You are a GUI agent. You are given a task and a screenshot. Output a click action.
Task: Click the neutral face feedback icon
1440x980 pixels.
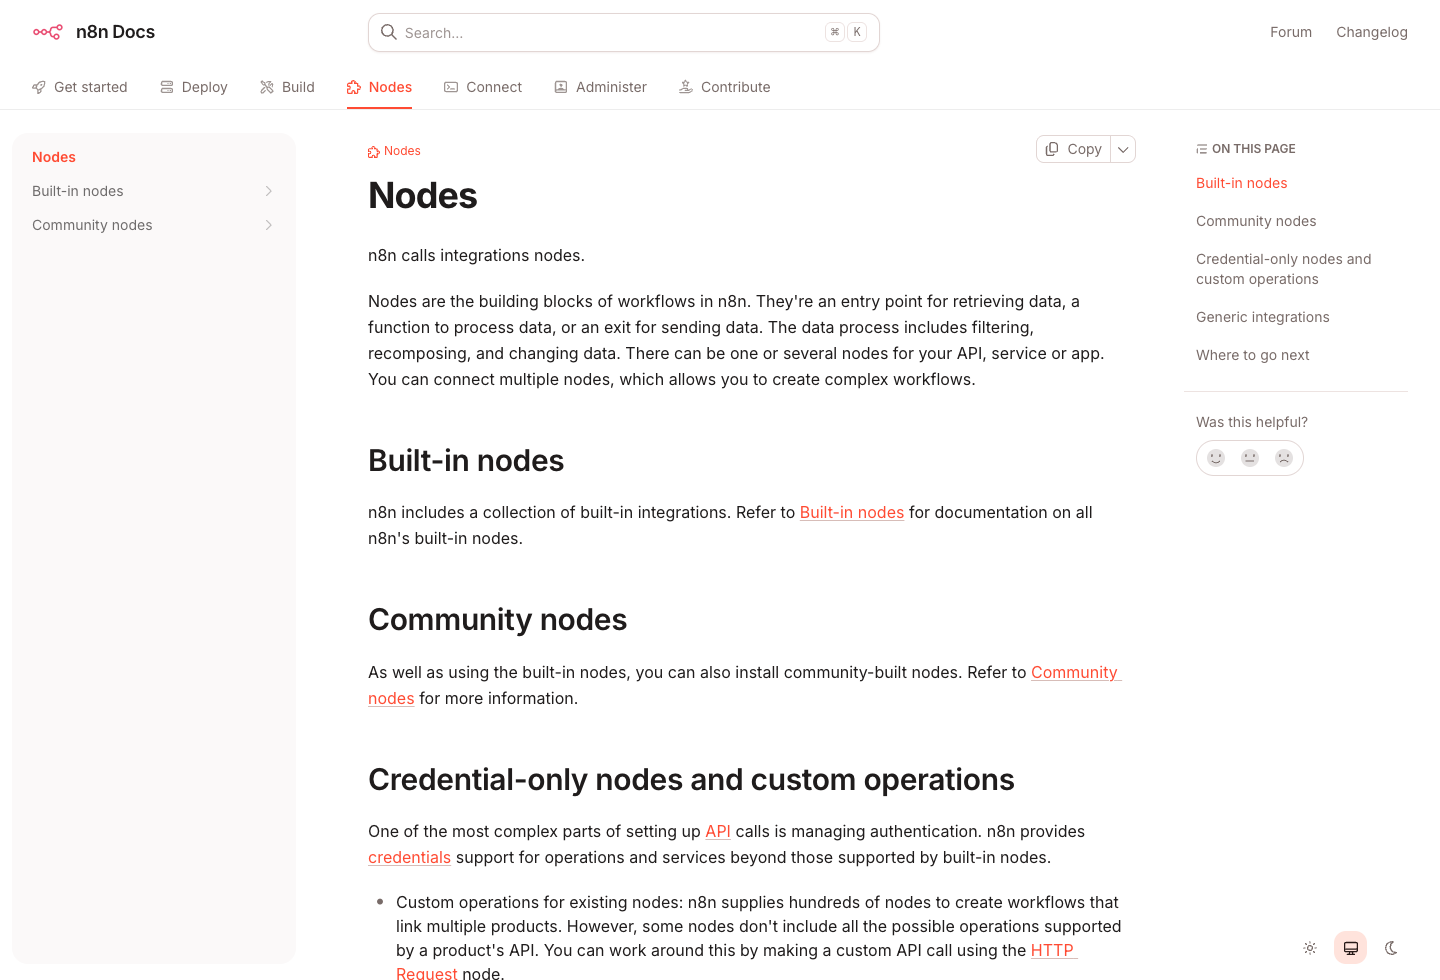point(1250,458)
